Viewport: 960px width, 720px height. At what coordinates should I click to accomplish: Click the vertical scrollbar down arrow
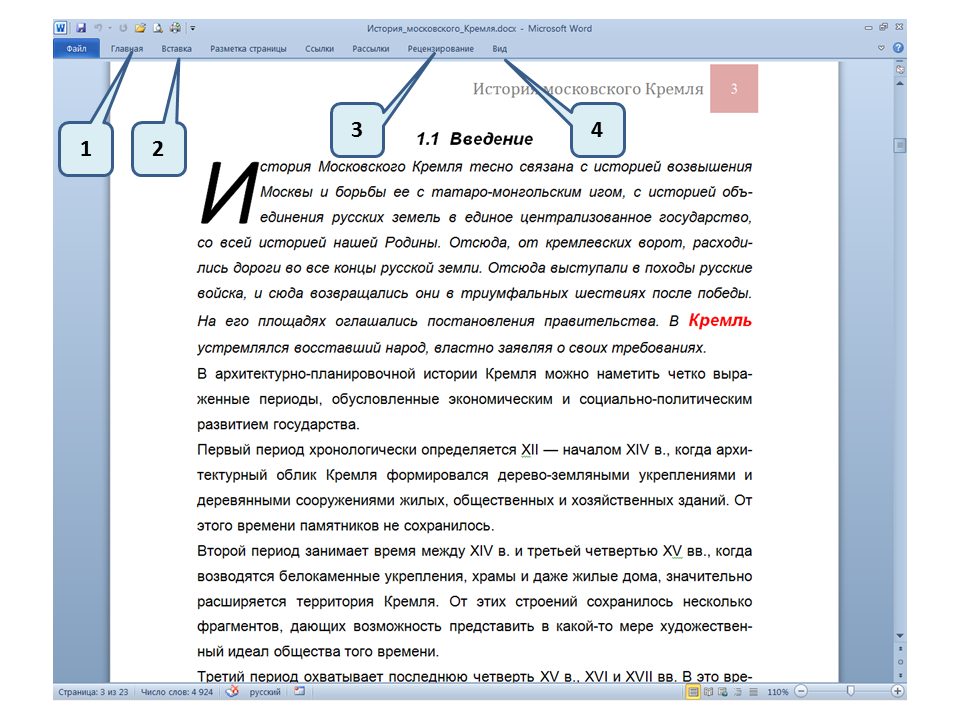900,636
